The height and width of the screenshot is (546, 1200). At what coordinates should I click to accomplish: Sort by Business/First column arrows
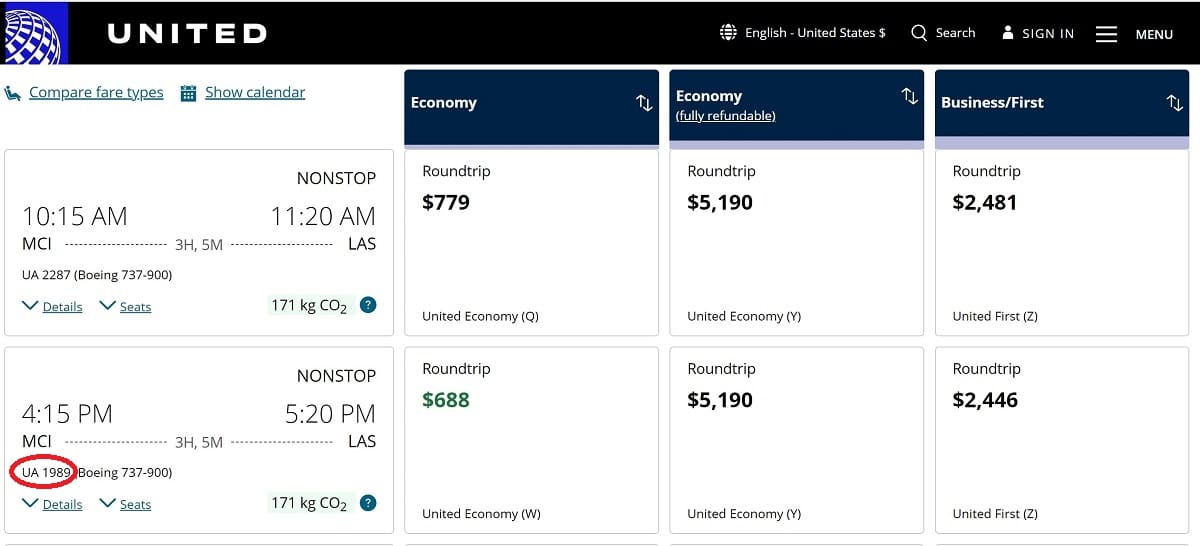click(1174, 103)
